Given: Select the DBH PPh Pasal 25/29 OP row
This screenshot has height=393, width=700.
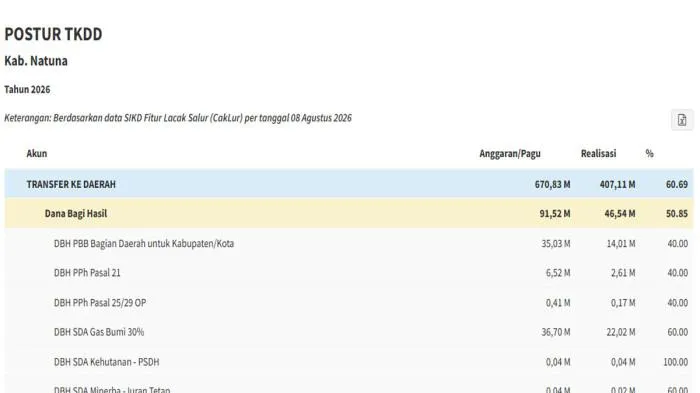Looking at the screenshot, I should pyautogui.click(x=349, y=302).
